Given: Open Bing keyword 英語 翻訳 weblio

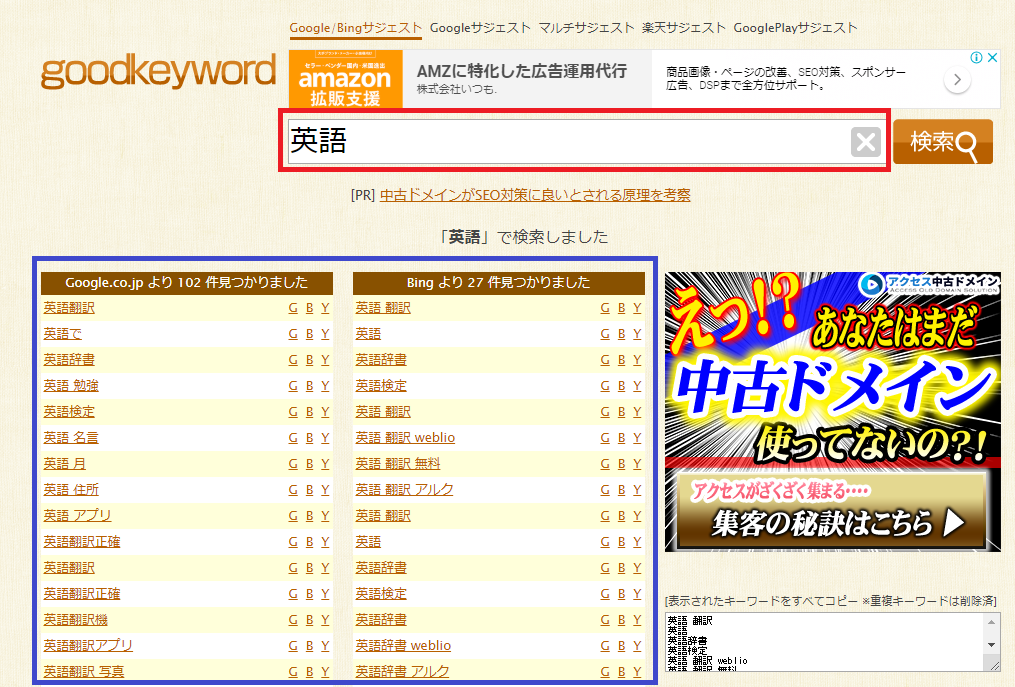Looking at the screenshot, I should [x=405, y=438].
